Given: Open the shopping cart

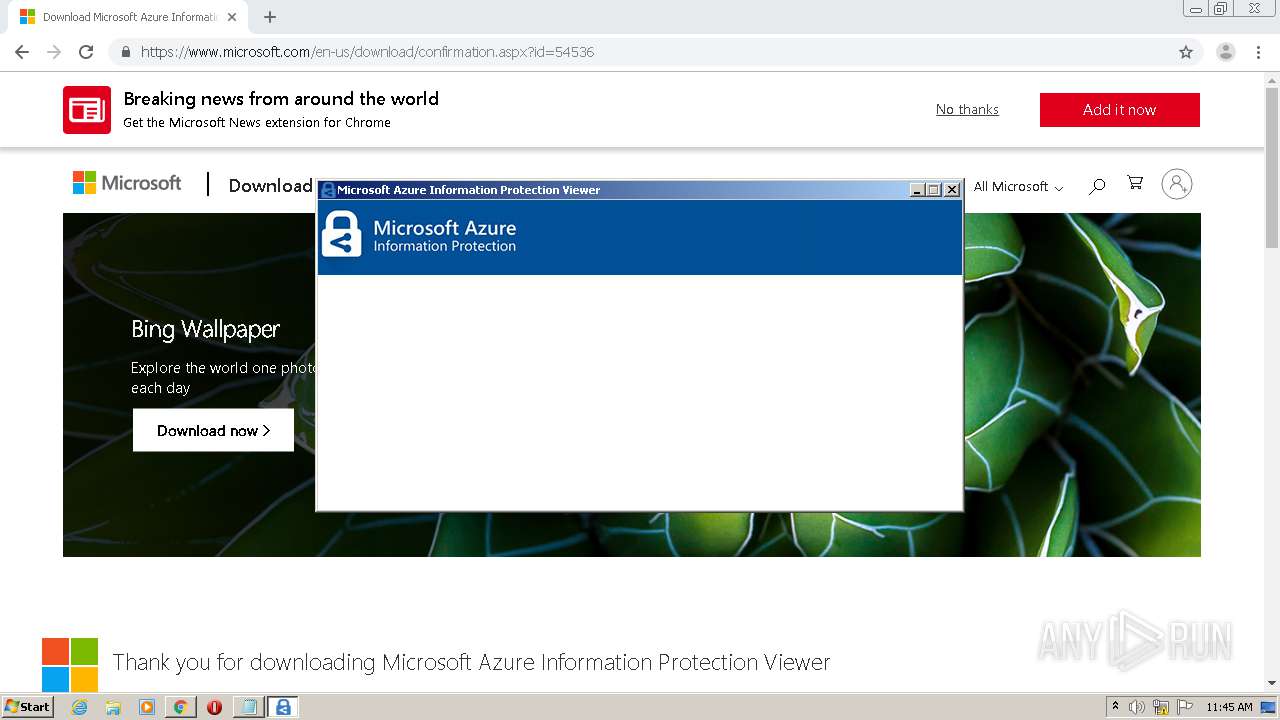Looking at the screenshot, I should [1135, 183].
